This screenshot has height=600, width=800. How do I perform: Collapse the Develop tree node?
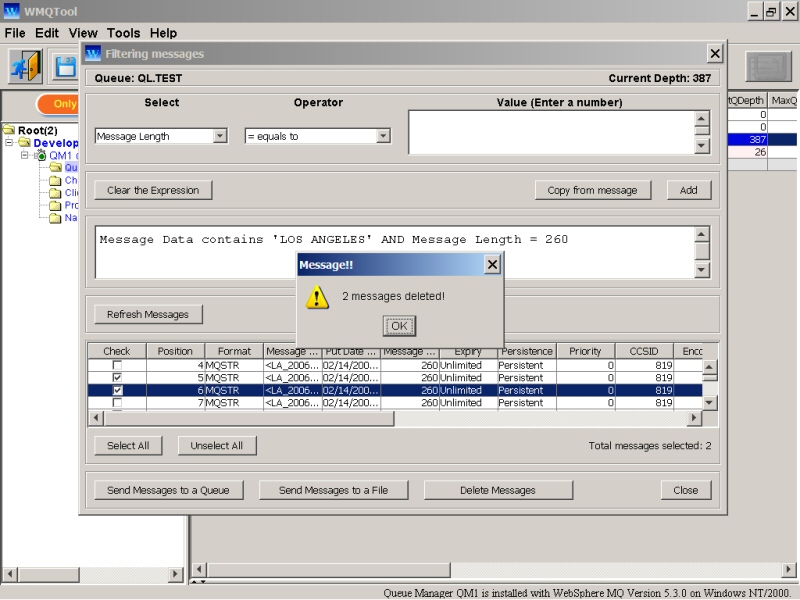[9, 142]
